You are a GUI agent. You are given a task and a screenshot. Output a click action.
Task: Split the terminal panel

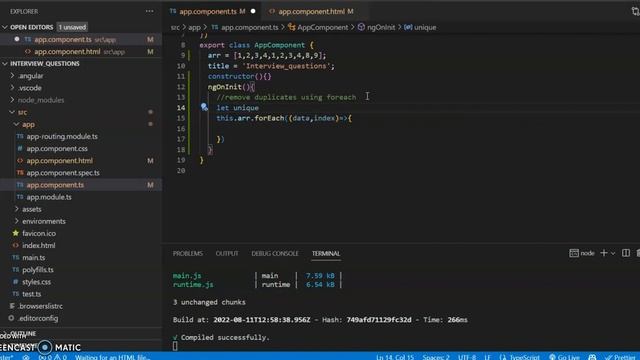point(626,253)
